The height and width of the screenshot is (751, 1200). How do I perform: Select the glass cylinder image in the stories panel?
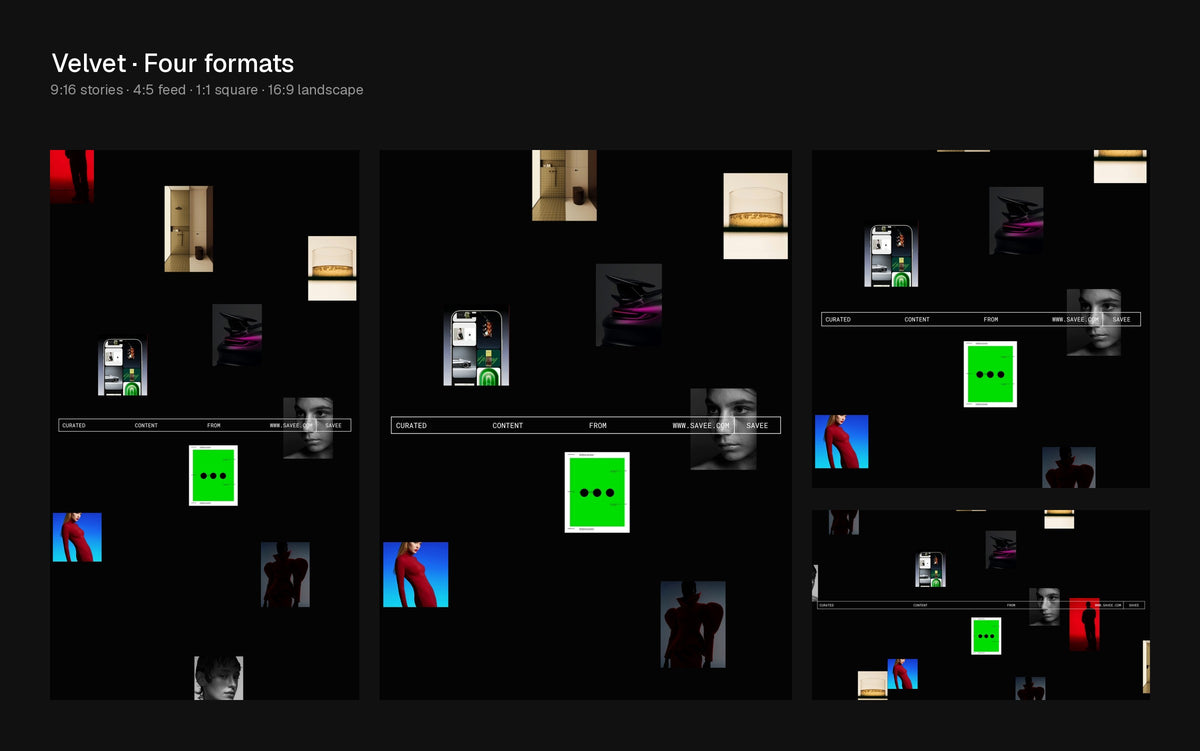pyautogui.click(x=332, y=268)
